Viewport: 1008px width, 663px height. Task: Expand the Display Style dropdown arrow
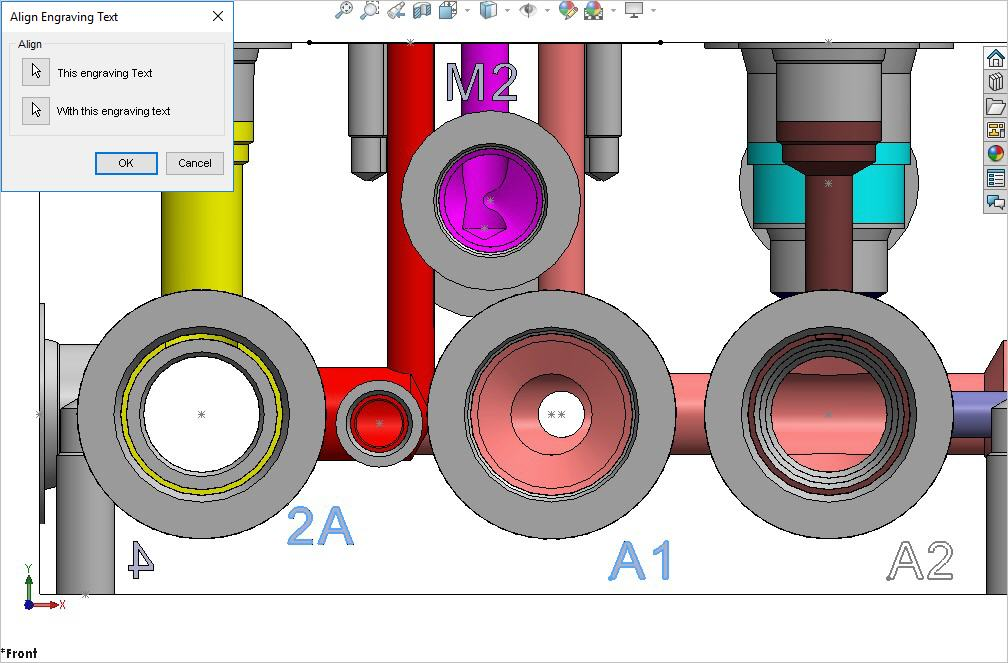click(x=507, y=11)
